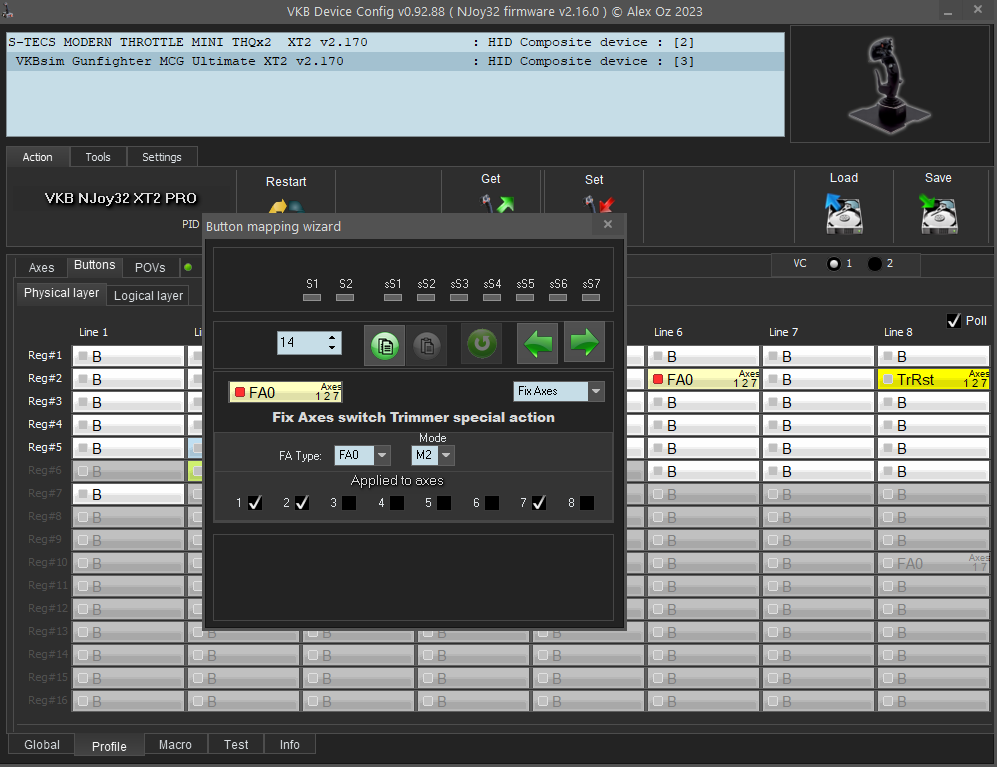Click the grayed-out paste button in wizard

426,344
